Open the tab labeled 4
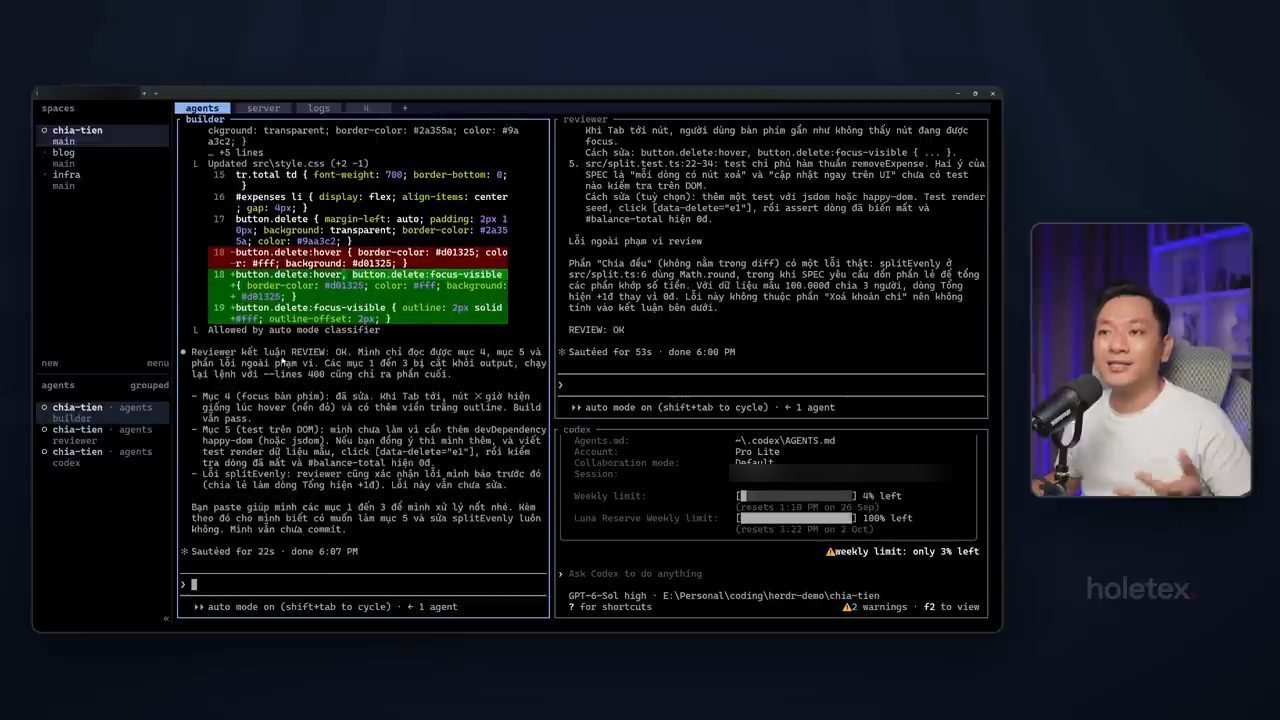 [x=366, y=108]
